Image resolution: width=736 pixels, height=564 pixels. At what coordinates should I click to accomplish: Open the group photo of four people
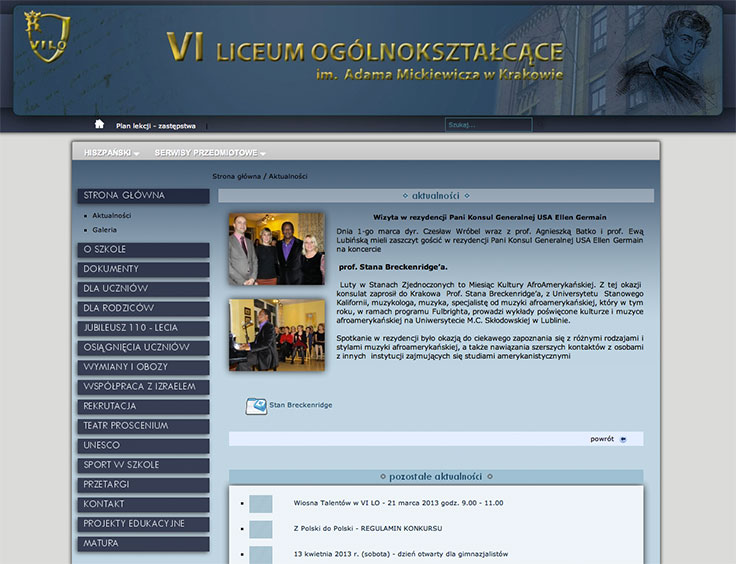point(276,248)
